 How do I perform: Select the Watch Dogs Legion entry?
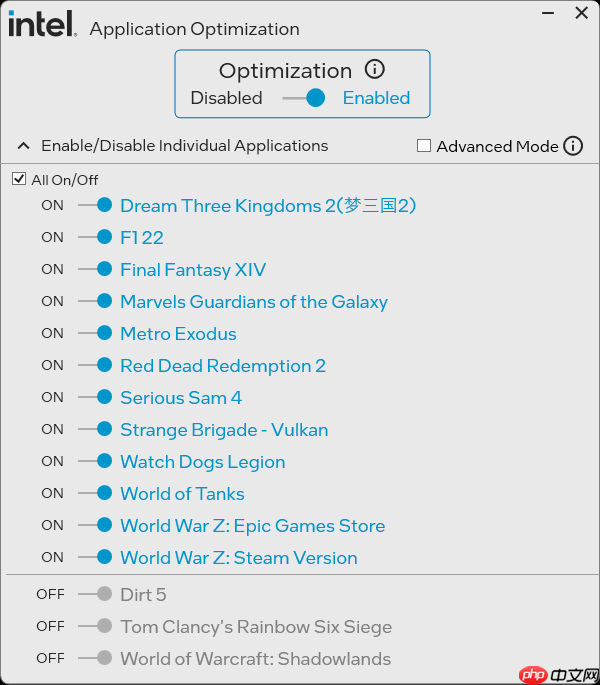pyautogui.click(x=203, y=462)
